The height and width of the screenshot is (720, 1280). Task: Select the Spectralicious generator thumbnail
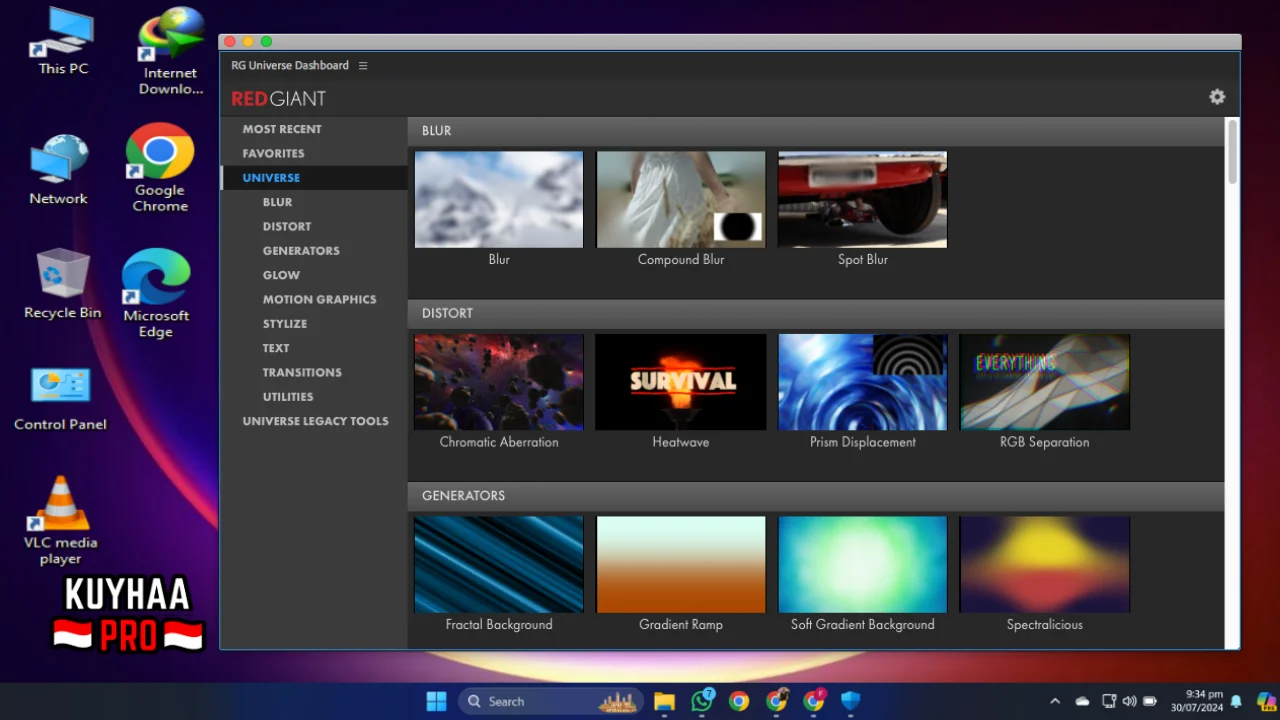pos(1045,565)
